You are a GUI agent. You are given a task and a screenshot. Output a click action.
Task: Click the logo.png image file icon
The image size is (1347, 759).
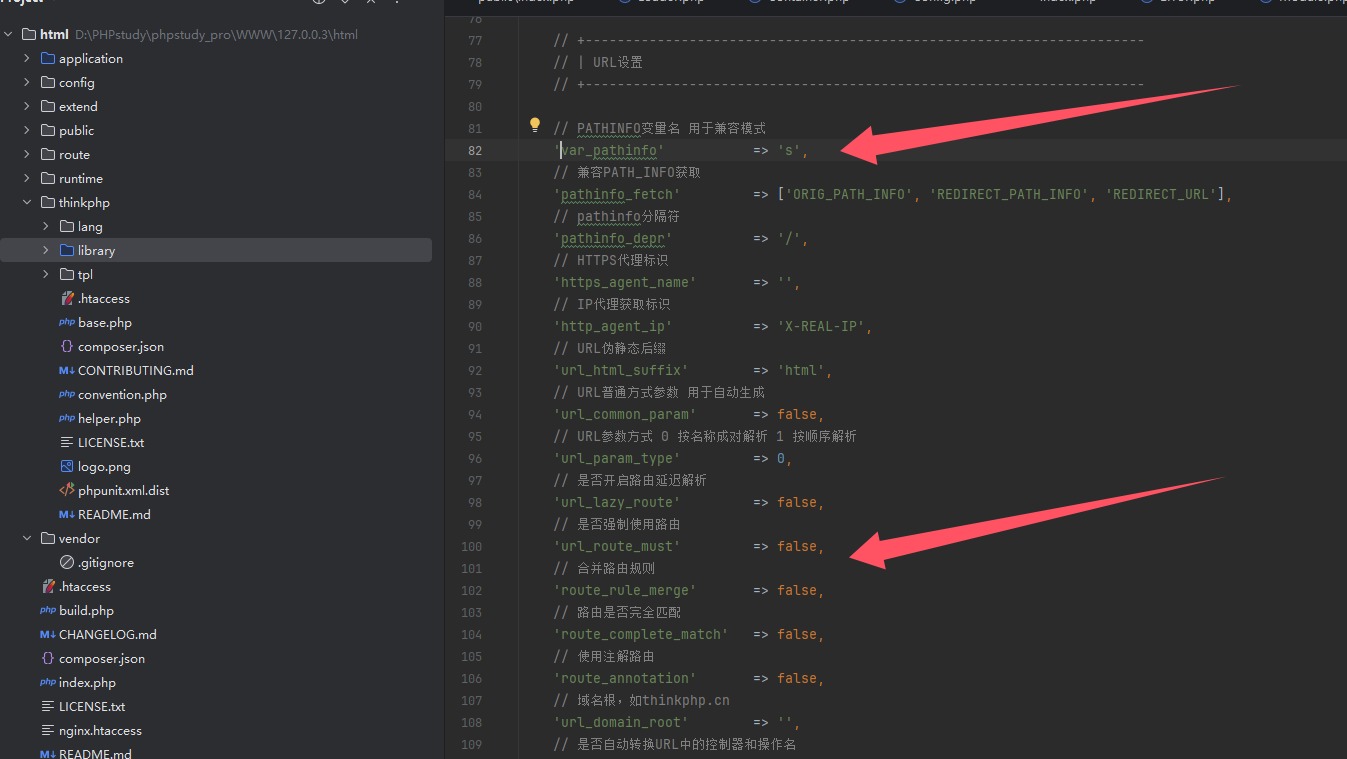click(x=67, y=466)
